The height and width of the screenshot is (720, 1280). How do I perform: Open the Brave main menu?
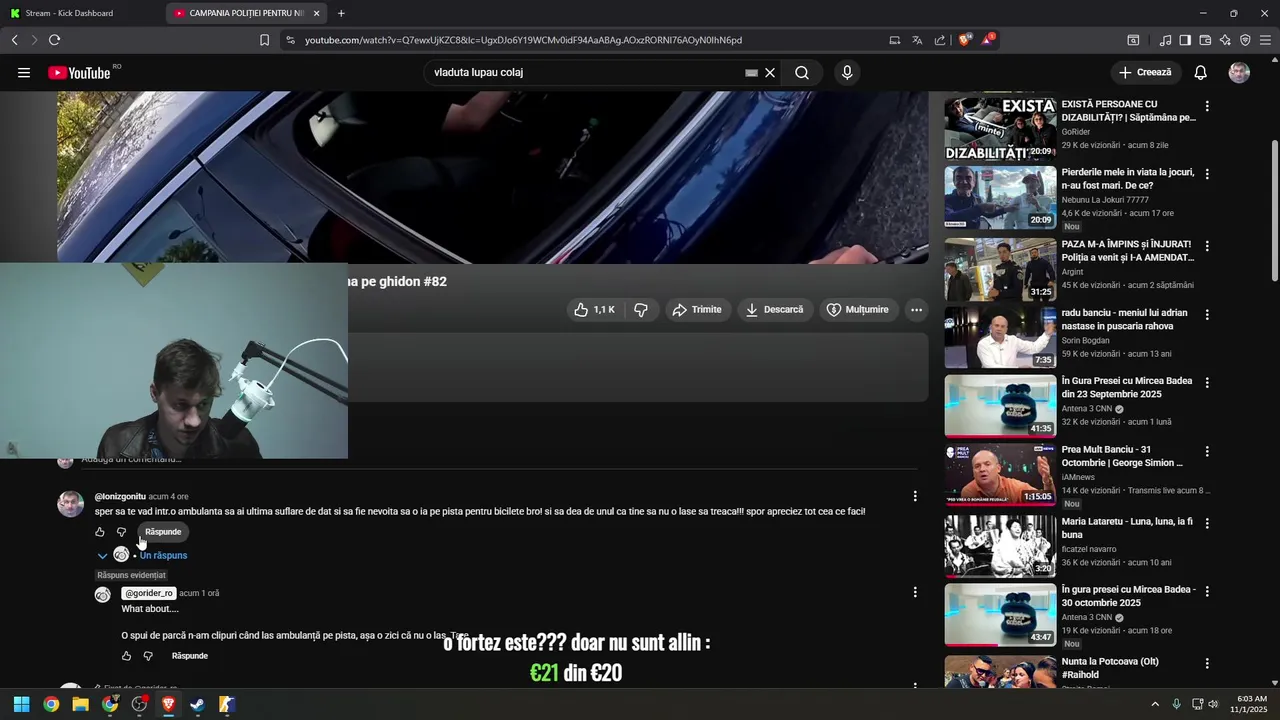click(1265, 40)
